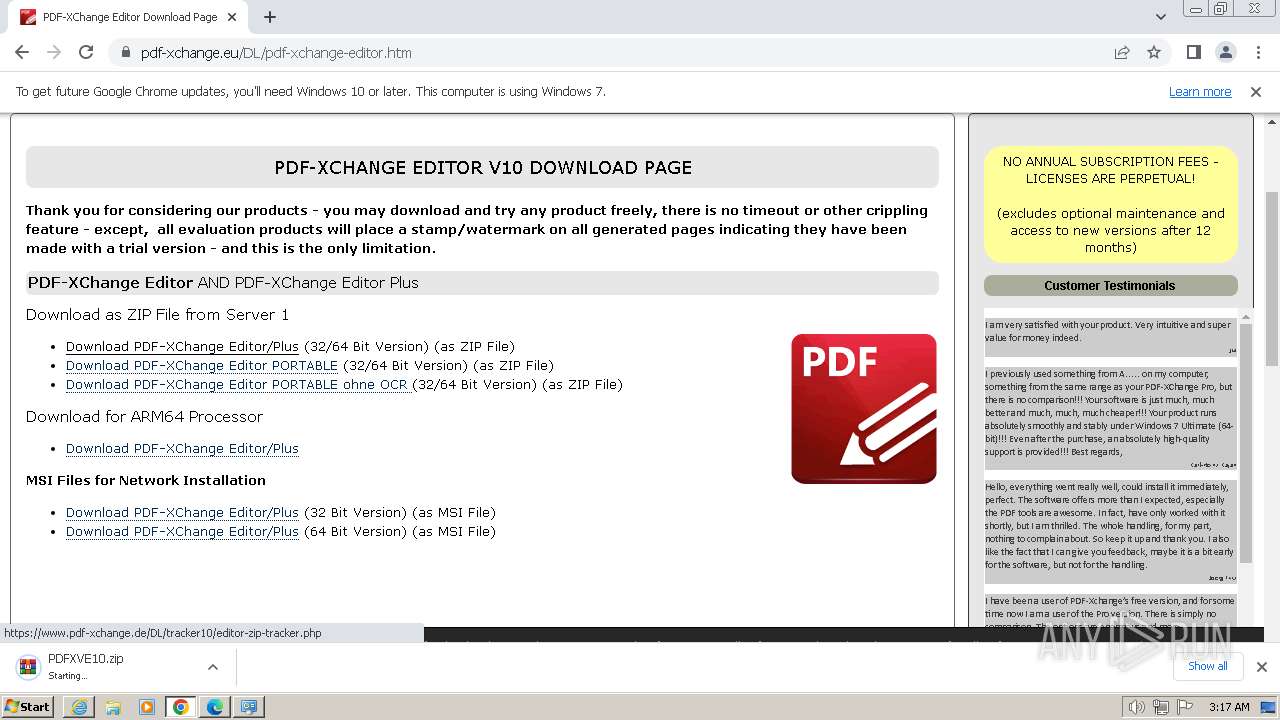Viewport: 1280px width, 720px height.
Task: Click the browser forward arrow
Action: [54, 52]
